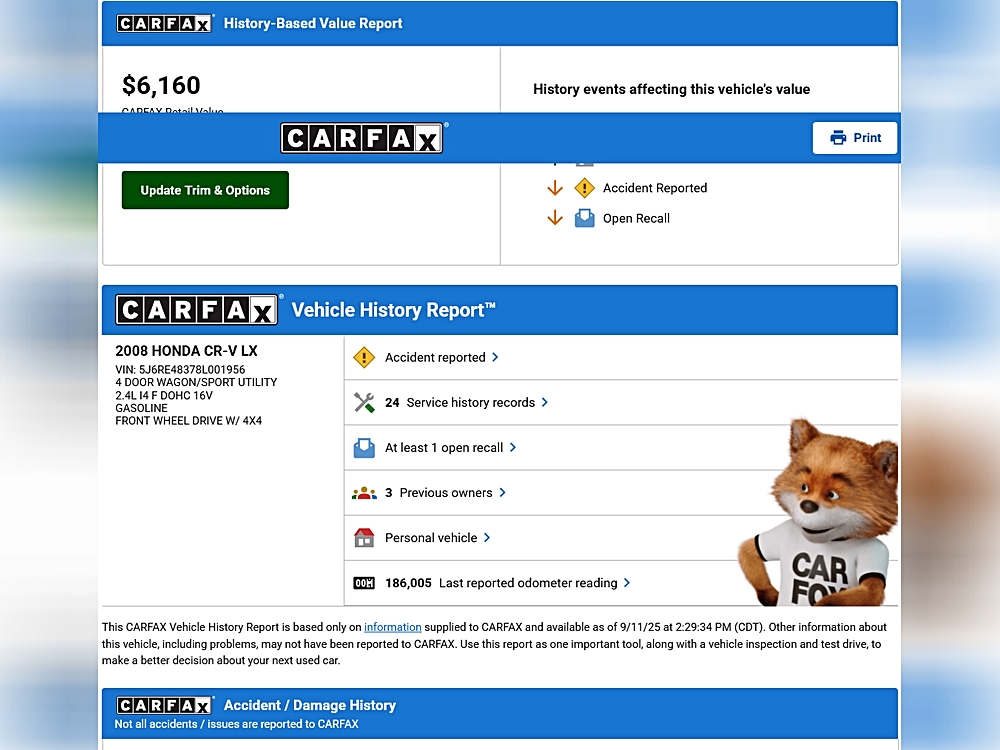
Task: Expand the Personal vehicle chevron
Action: (x=487, y=538)
